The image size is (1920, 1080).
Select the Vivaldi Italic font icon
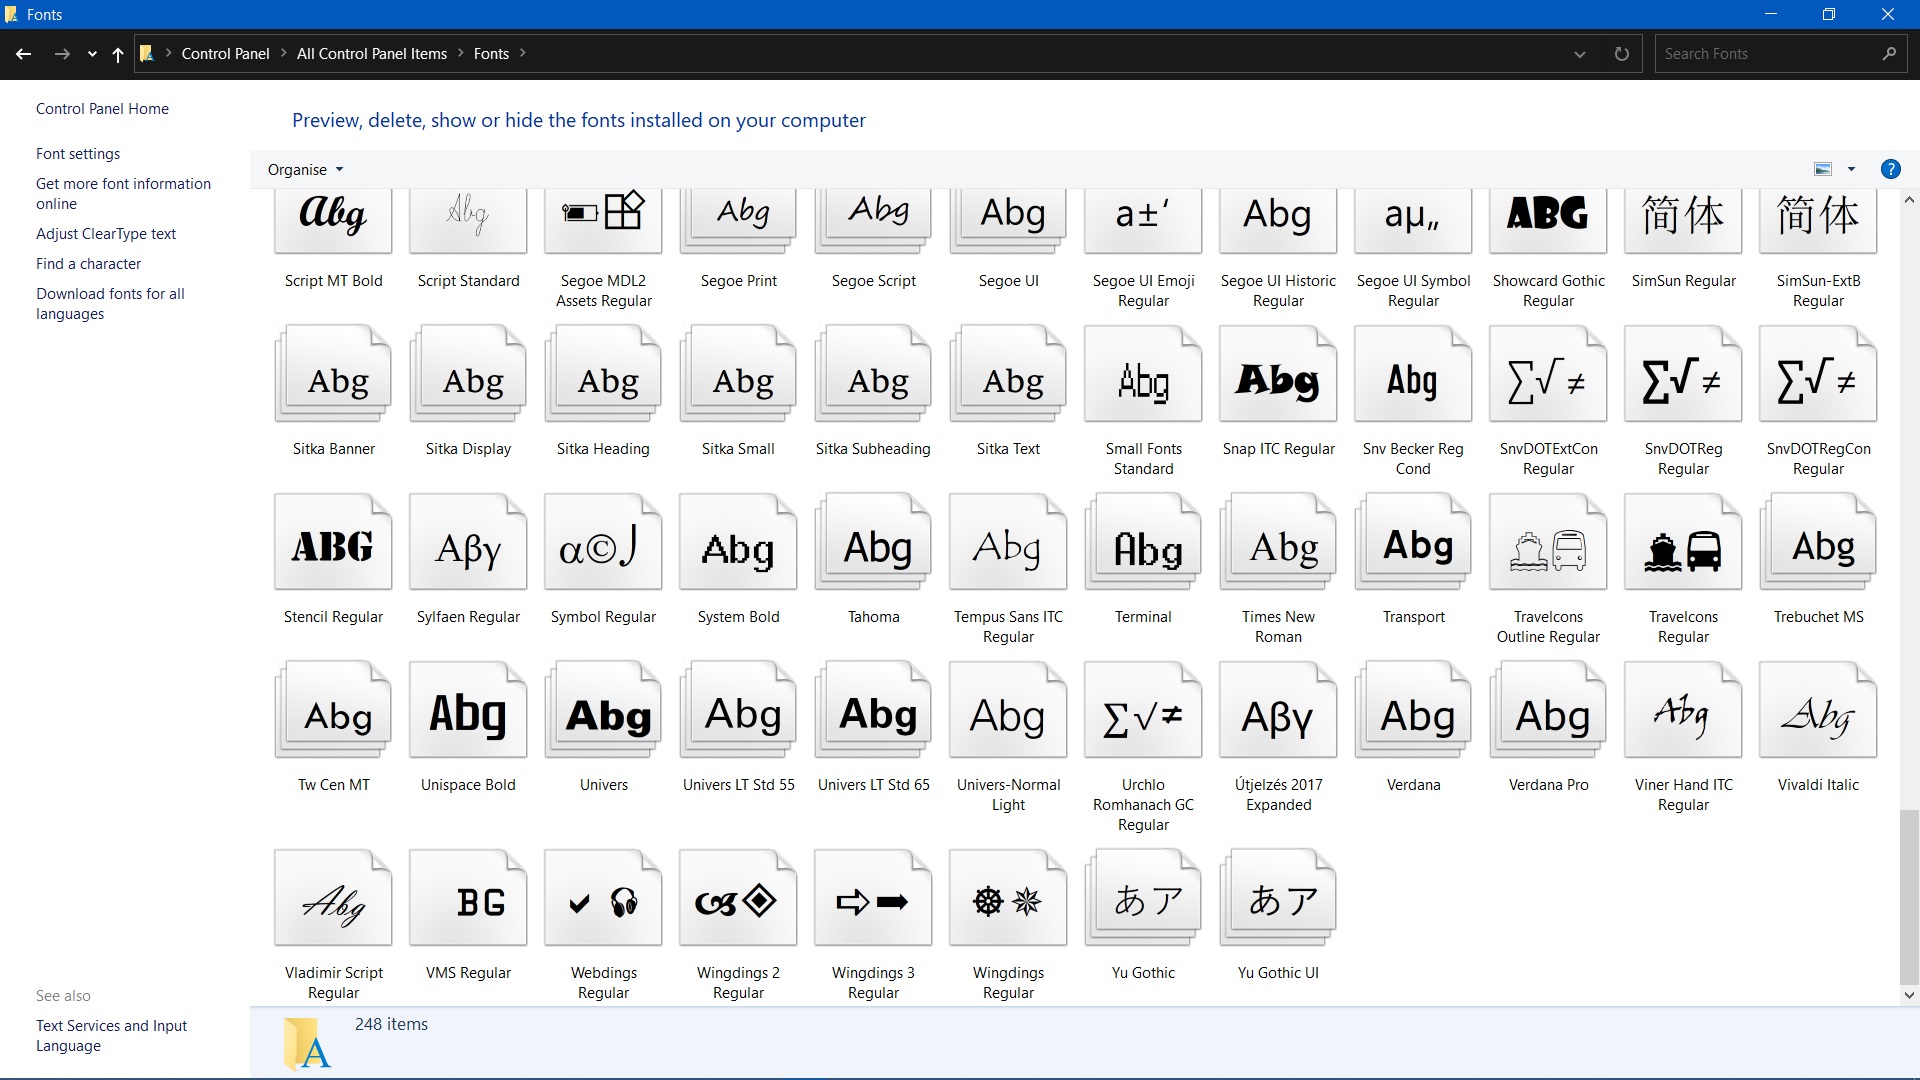1818,710
